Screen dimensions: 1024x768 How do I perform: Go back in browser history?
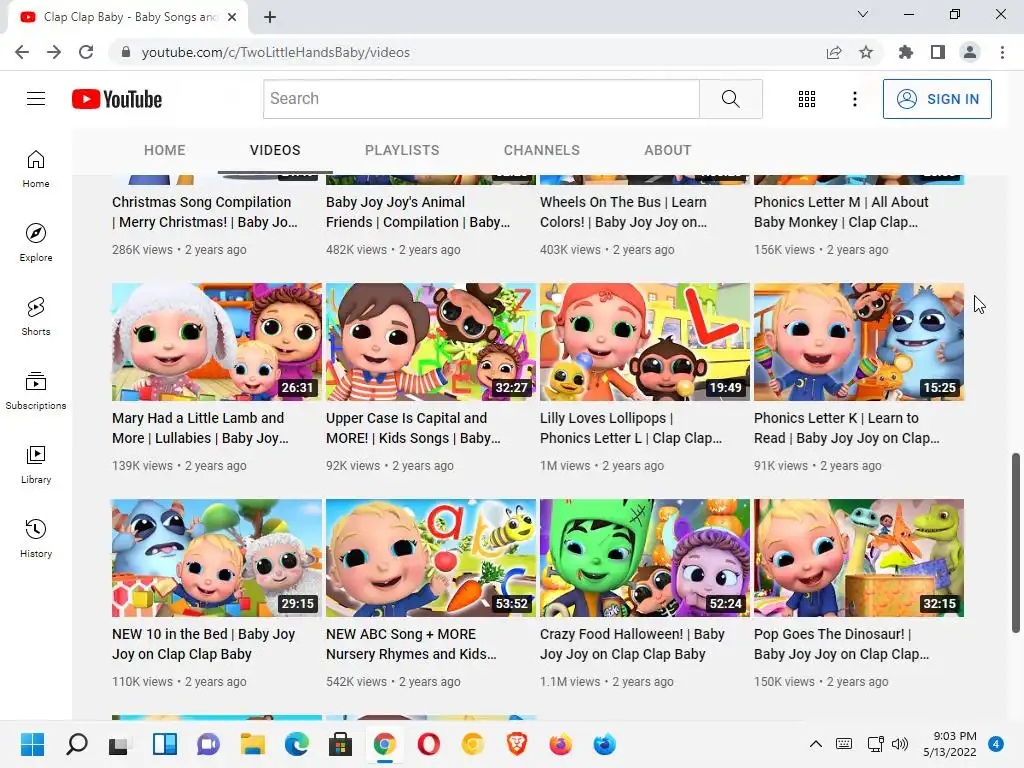click(22, 52)
